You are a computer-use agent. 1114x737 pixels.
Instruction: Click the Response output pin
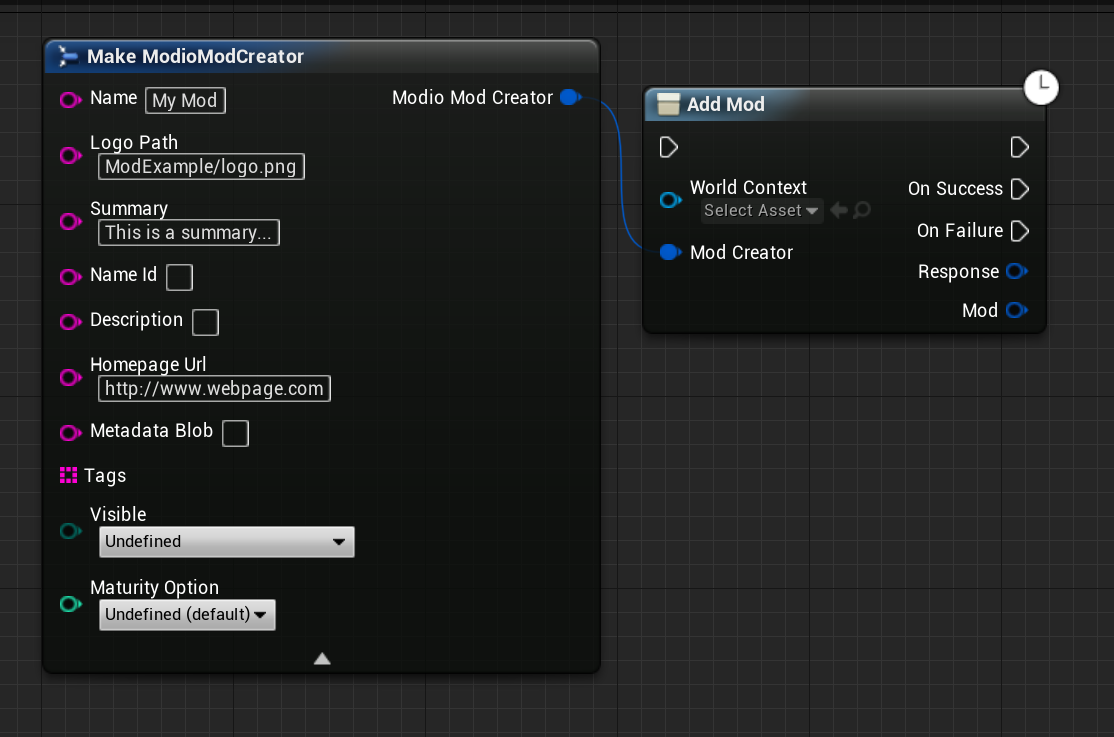[1017, 272]
